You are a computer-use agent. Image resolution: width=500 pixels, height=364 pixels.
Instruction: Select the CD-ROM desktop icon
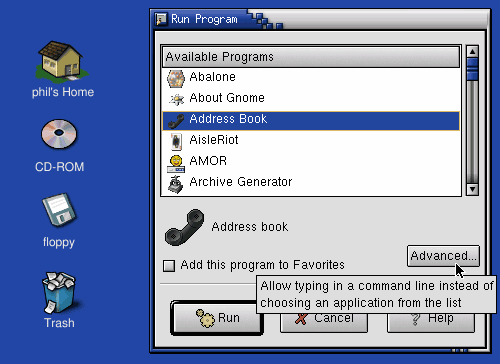point(59,134)
